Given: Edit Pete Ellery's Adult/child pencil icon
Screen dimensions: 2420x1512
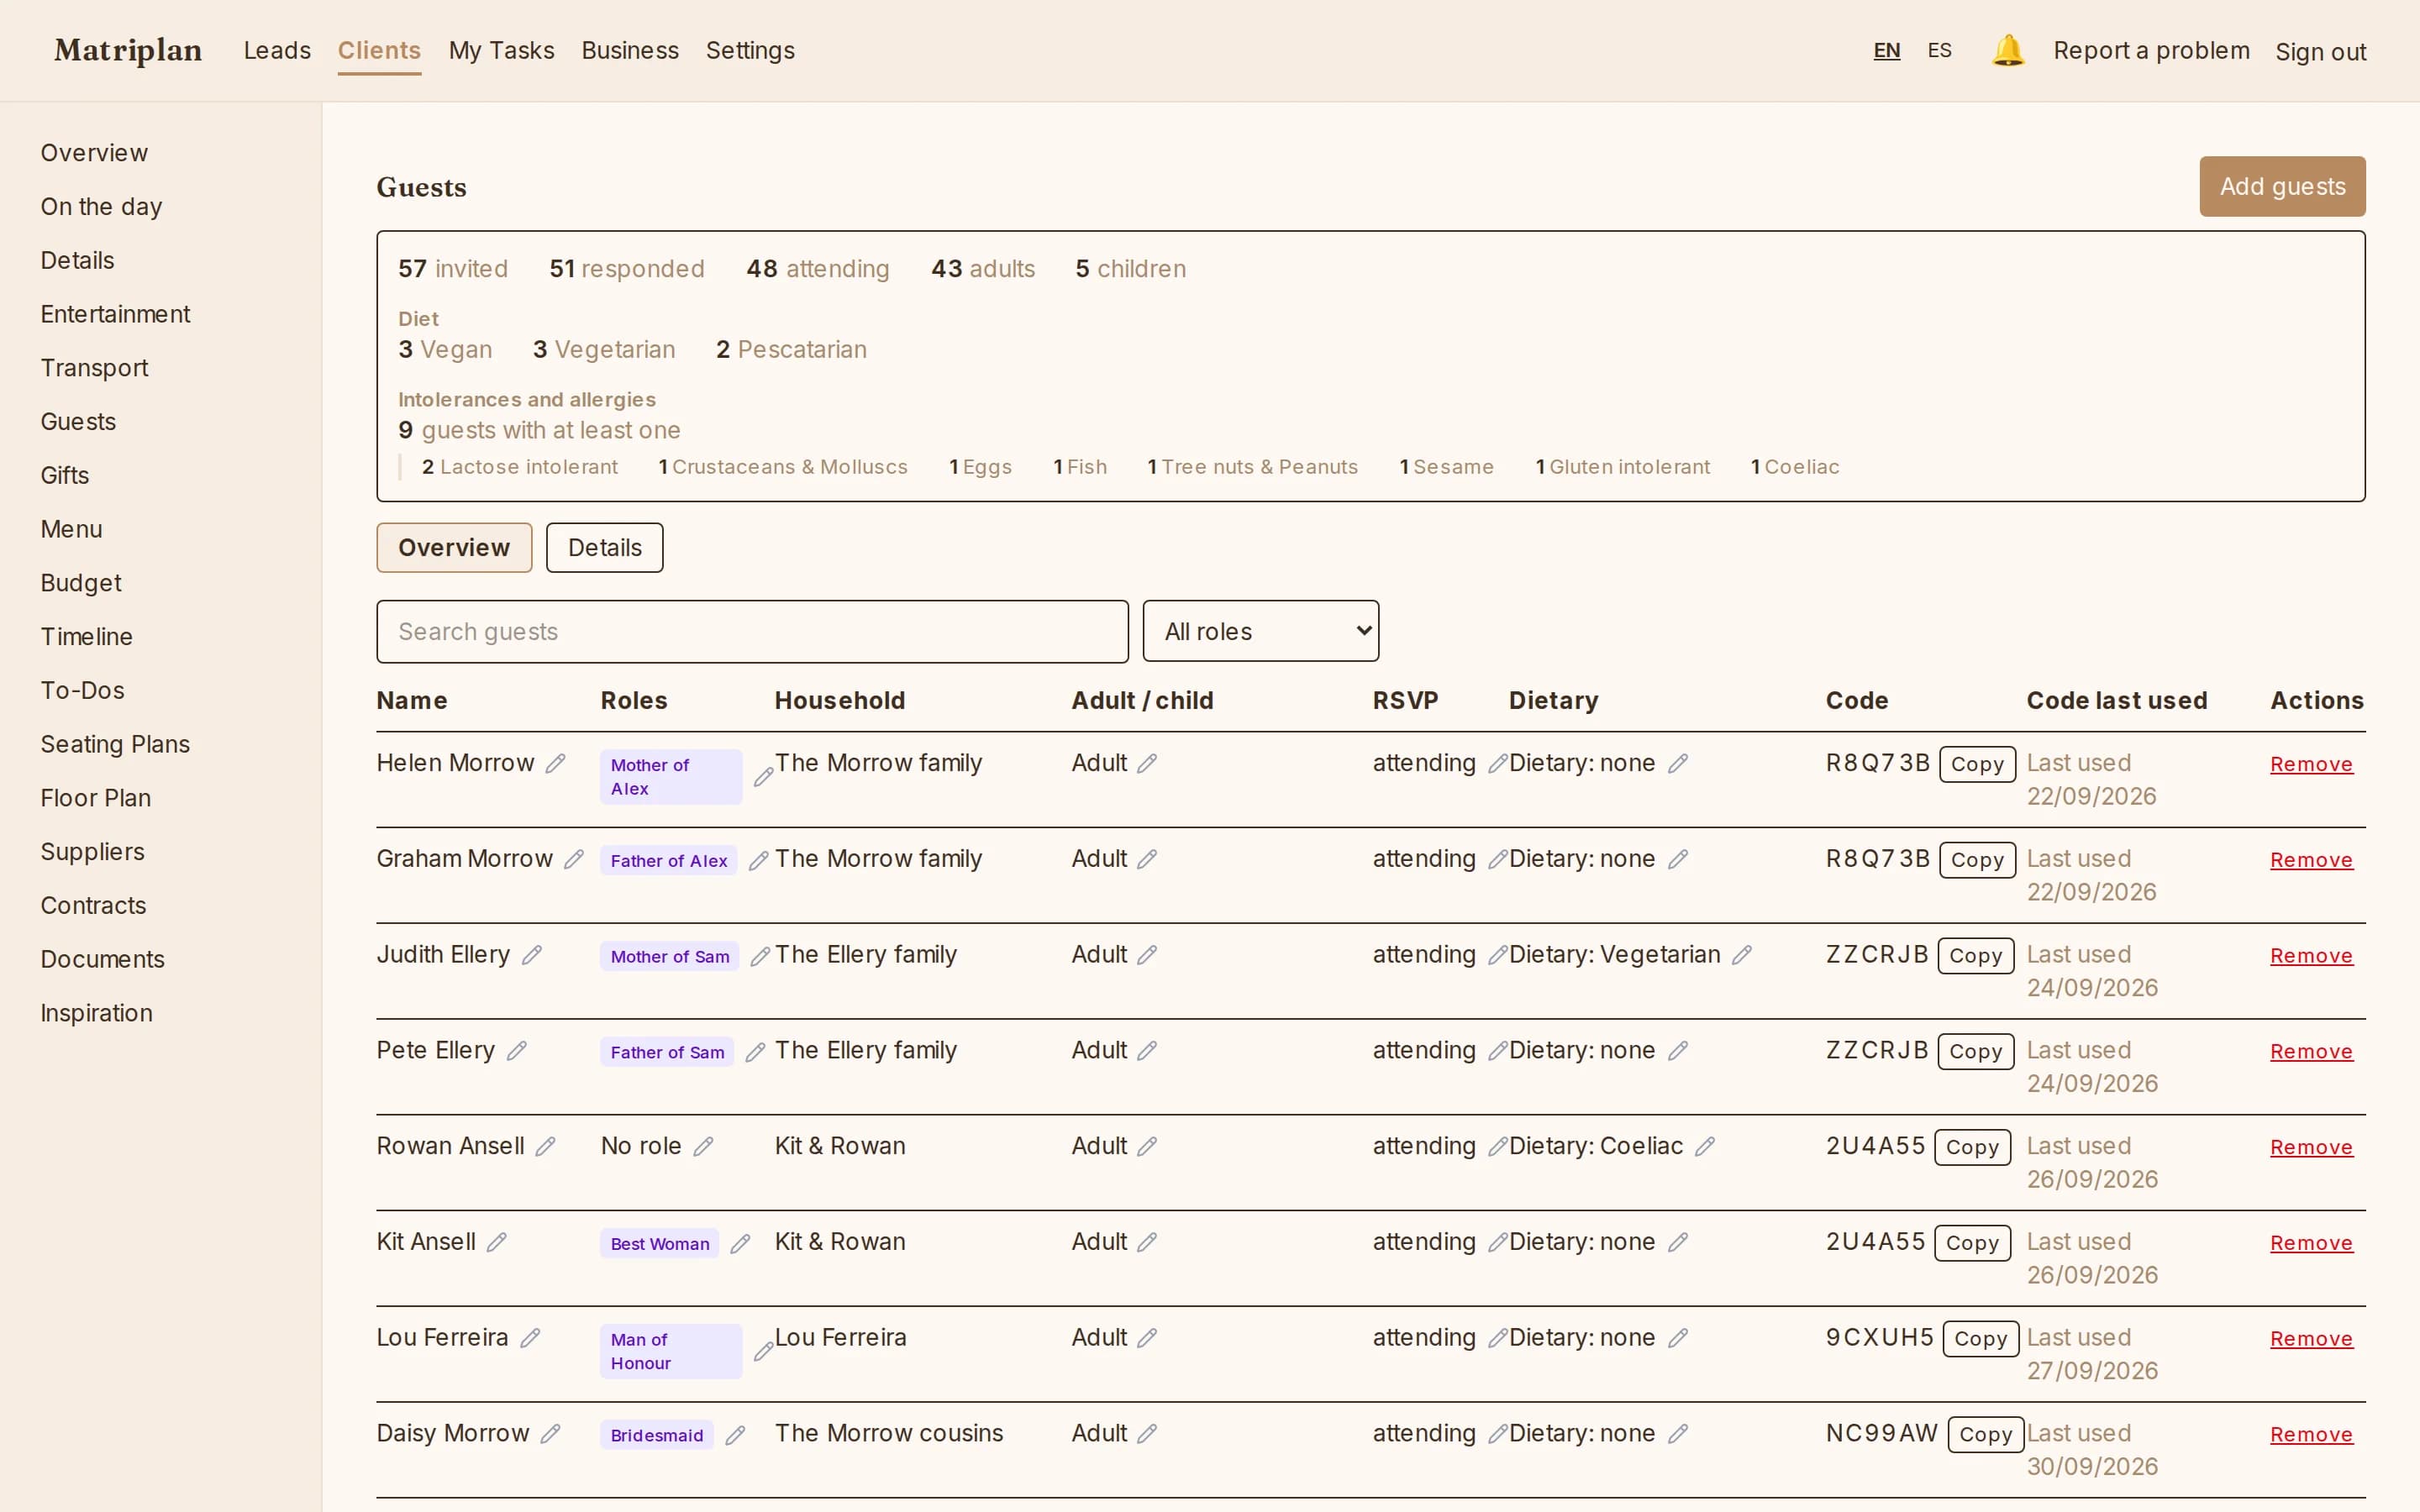Looking at the screenshot, I should point(1147,1050).
